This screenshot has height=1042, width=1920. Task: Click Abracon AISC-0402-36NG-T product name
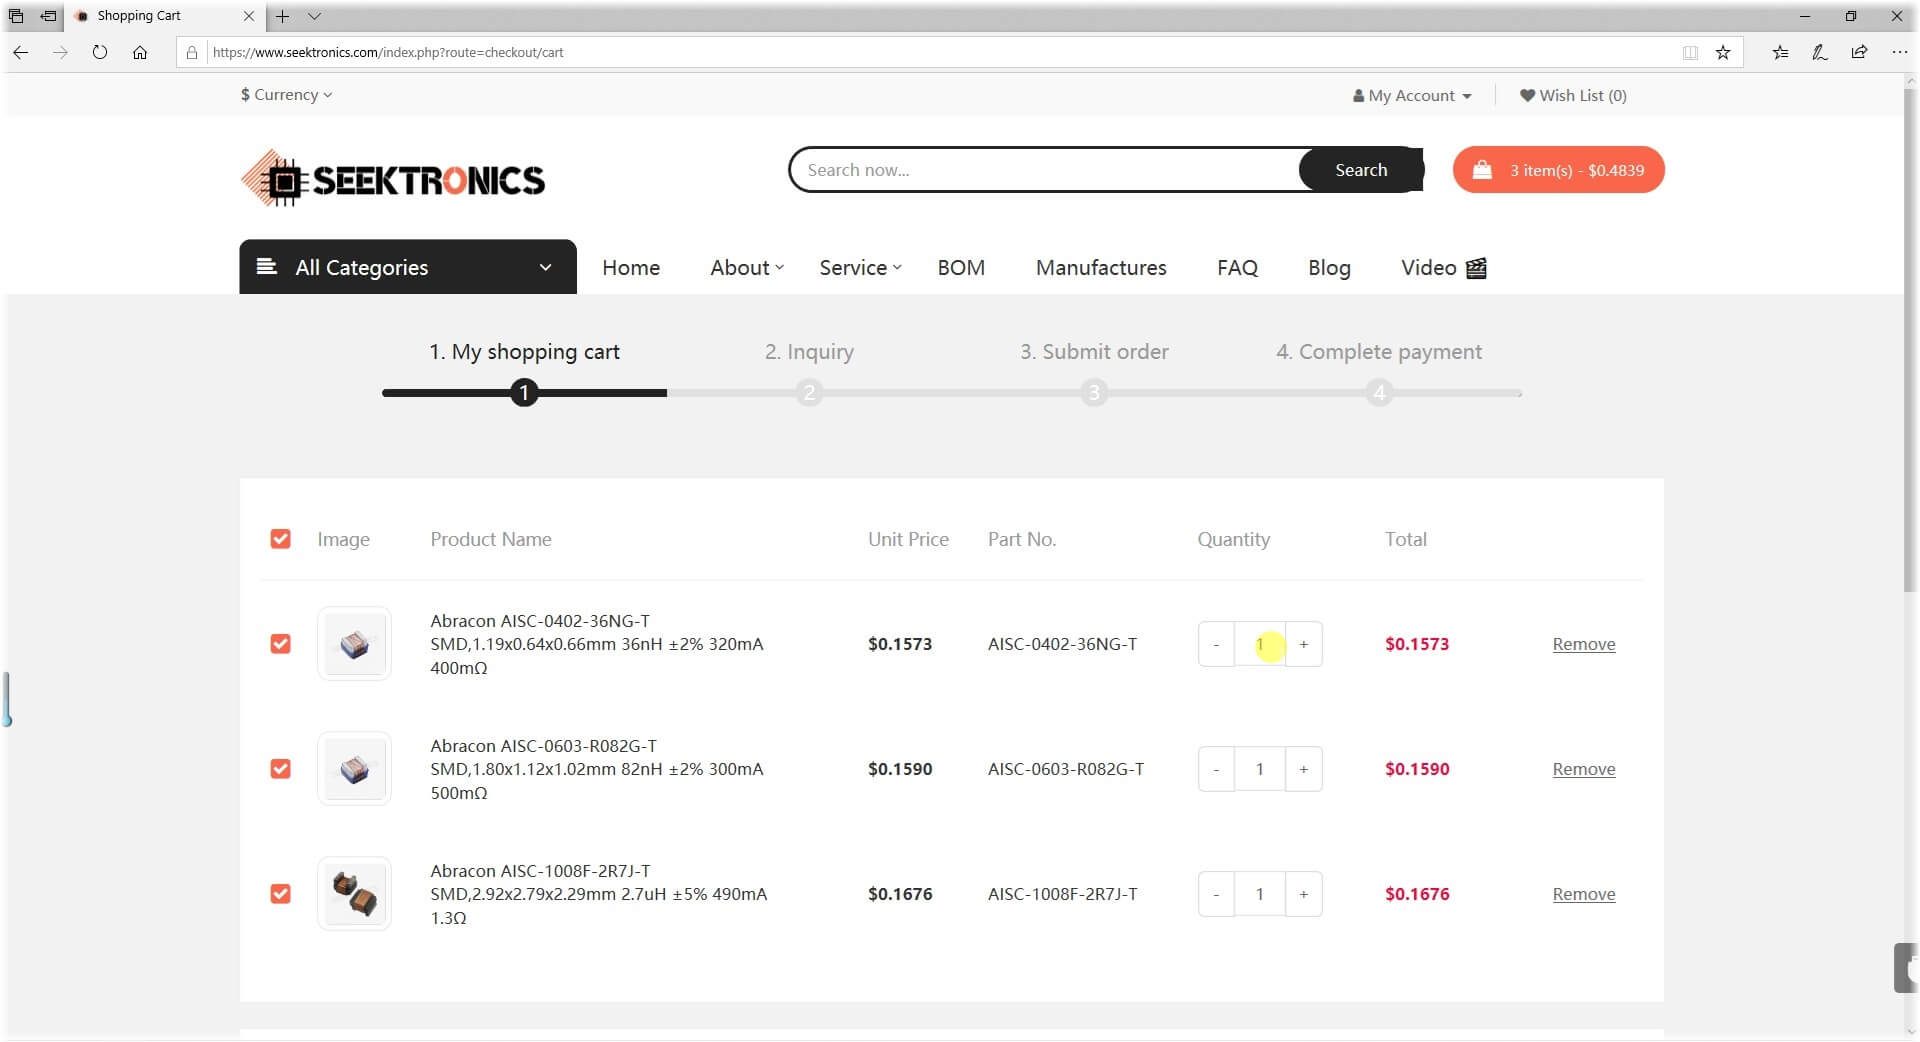pyautogui.click(x=597, y=644)
